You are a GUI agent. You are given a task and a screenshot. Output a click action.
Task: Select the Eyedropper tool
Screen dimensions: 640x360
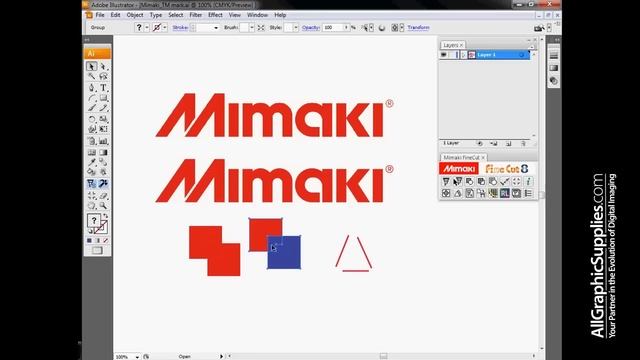click(x=91, y=162)
